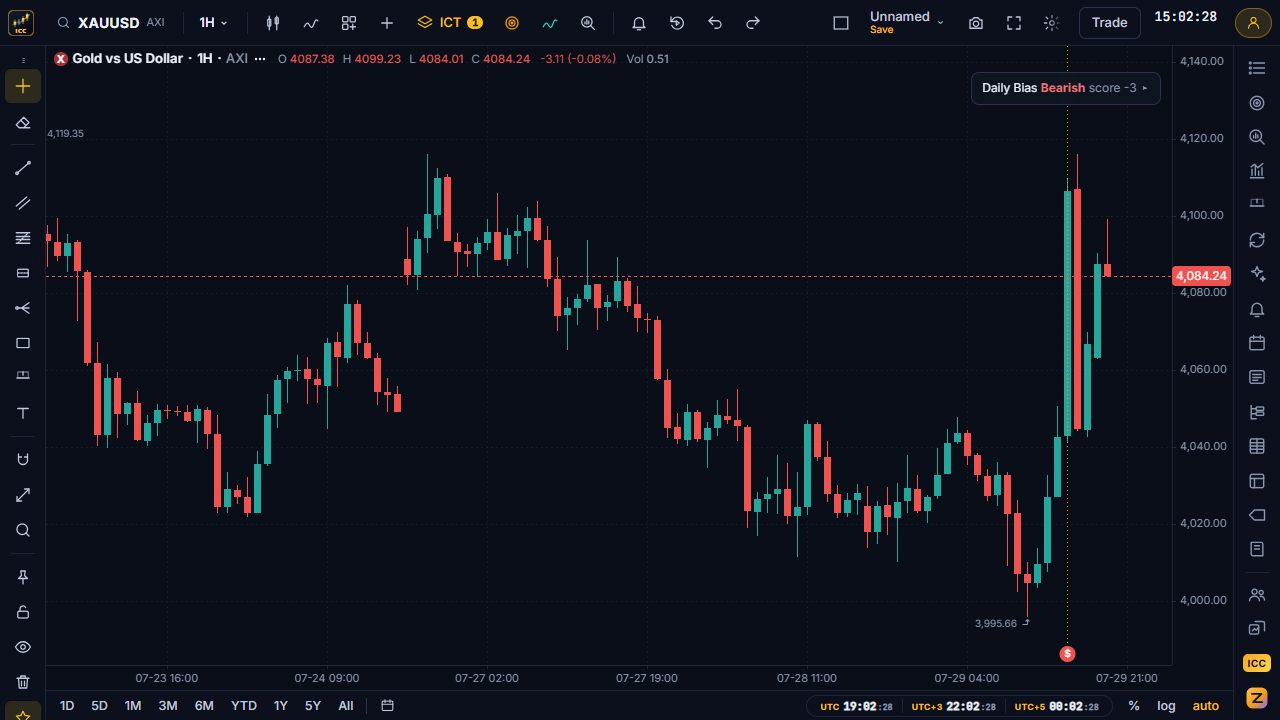
Task: Click Save under the Unnamed layout
Action: coord(881,31)
